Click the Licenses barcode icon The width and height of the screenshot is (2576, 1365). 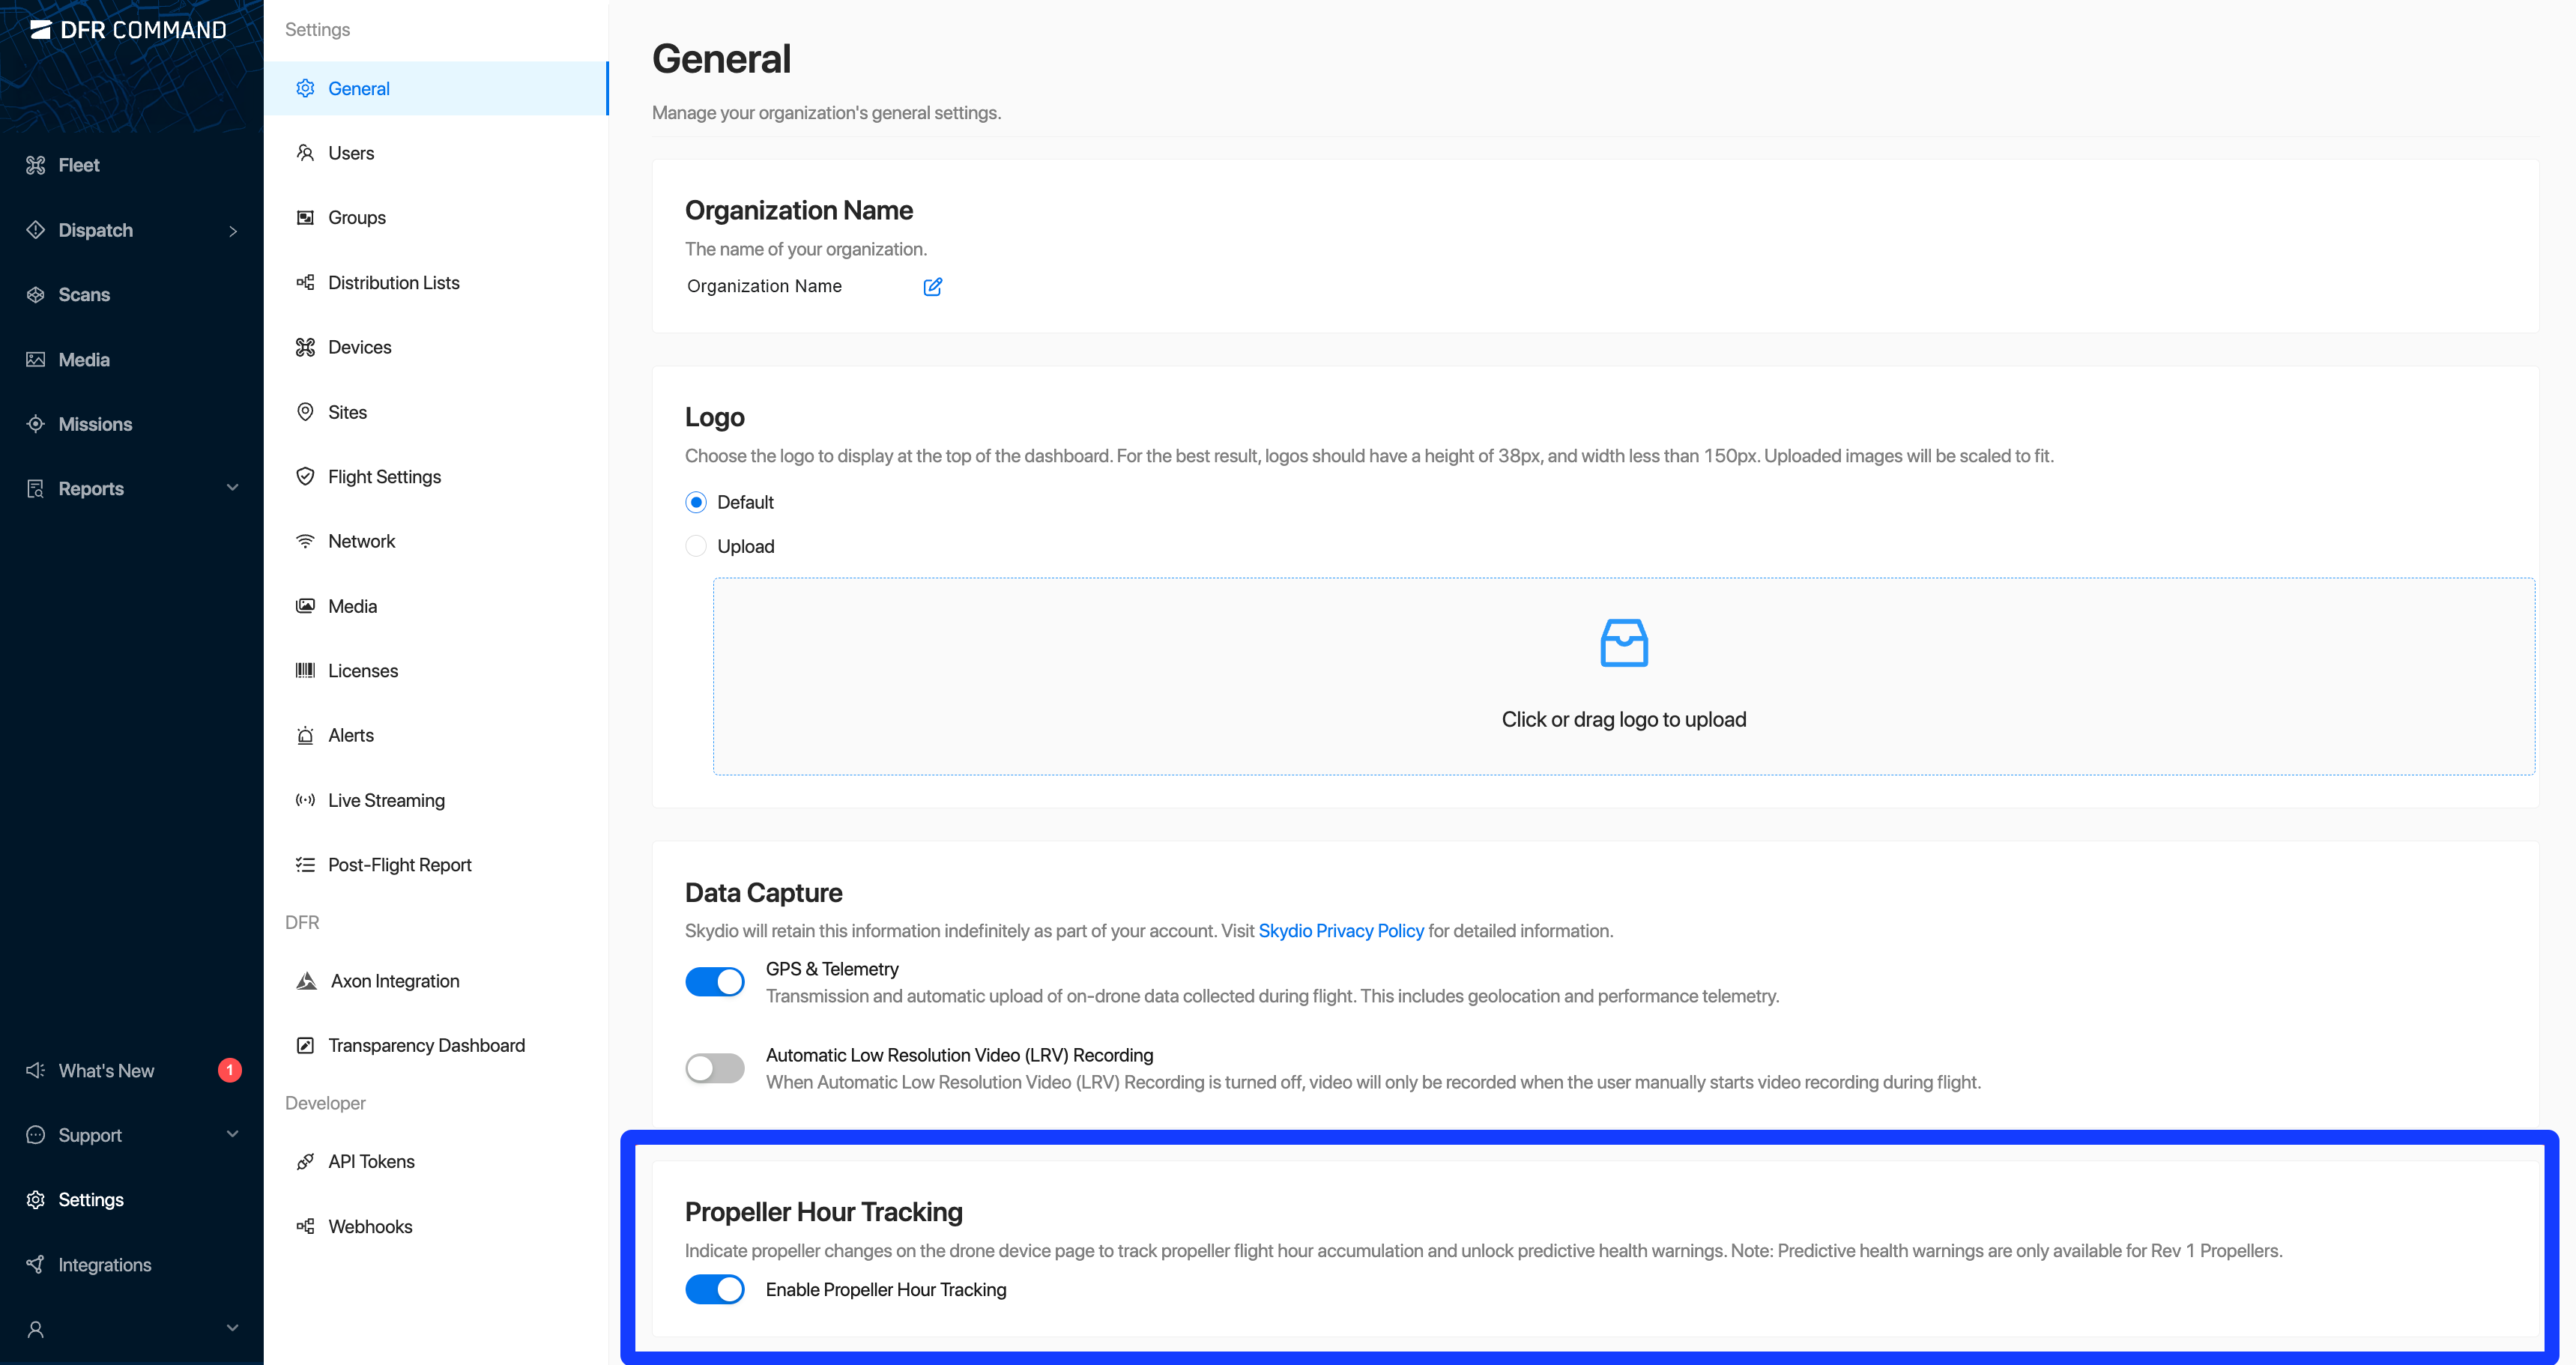305,671
